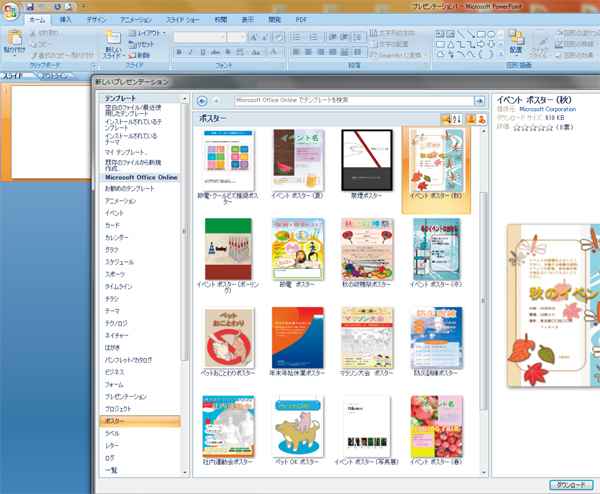Select the カレンダー template category
600x494 pixels.
(117, 238)
